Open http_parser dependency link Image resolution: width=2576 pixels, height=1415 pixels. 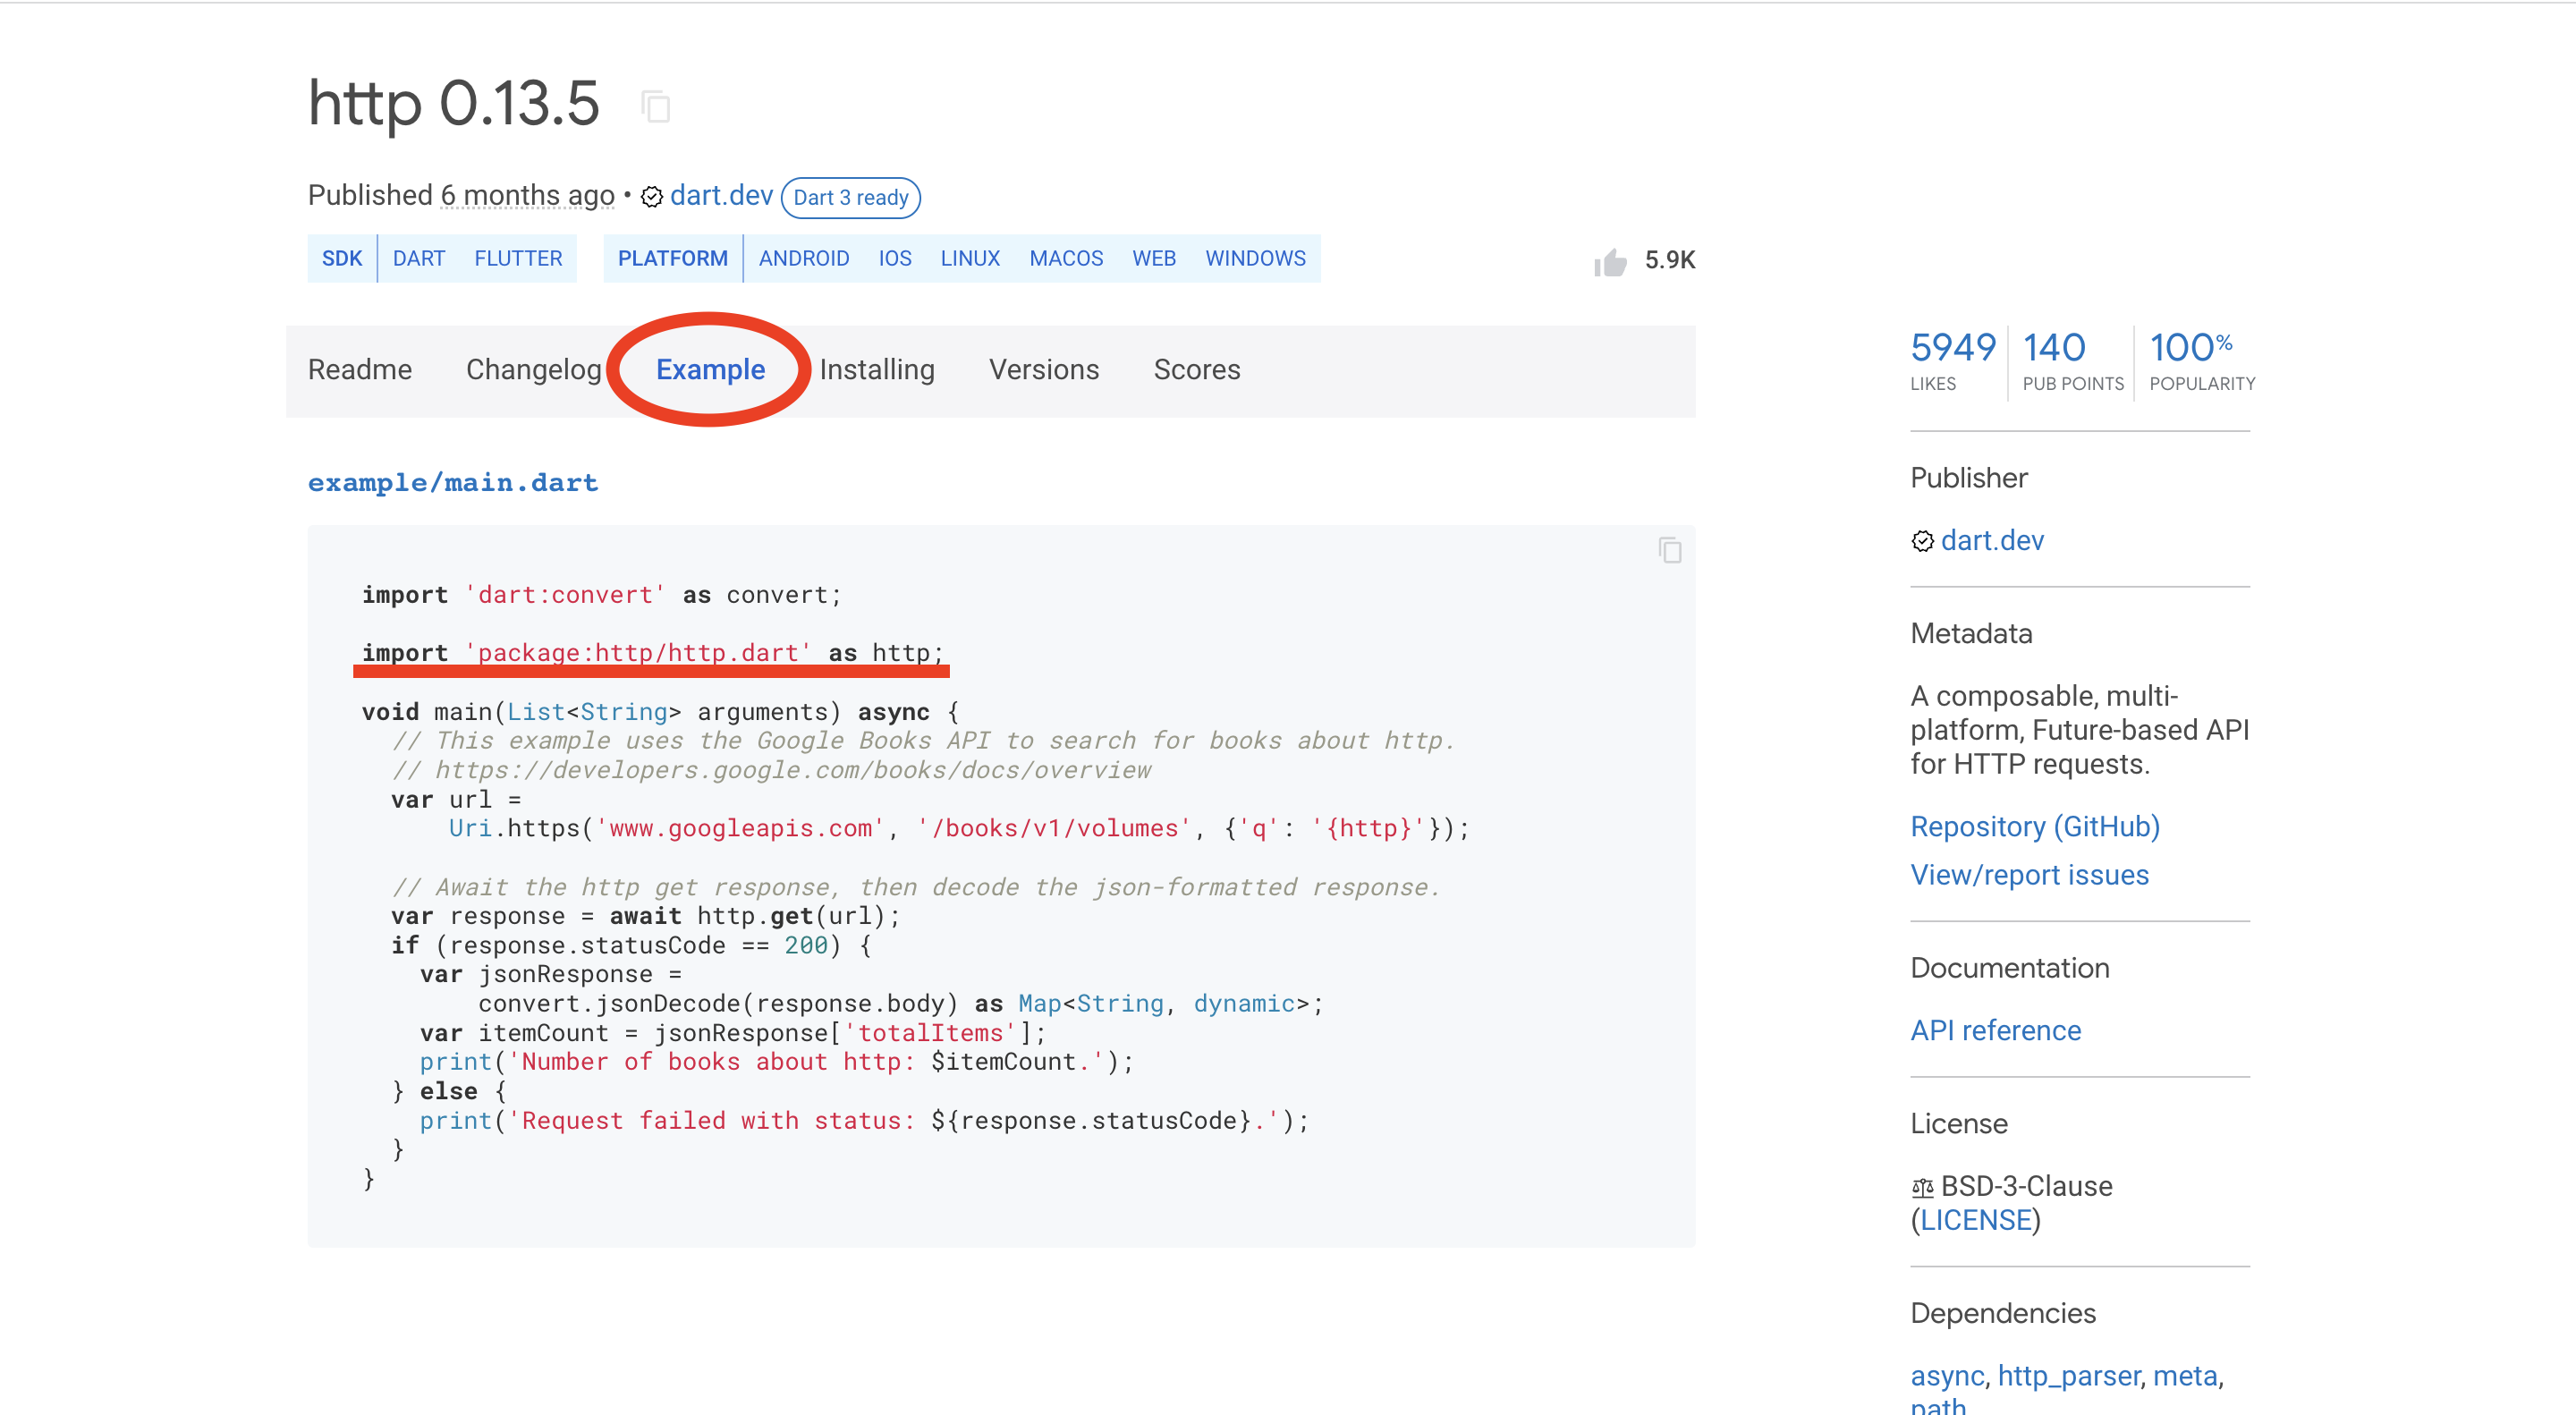click(2068, 1376)
